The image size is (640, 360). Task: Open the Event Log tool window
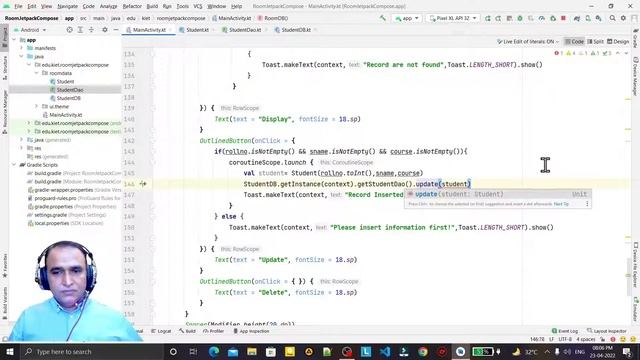pyautogui.click(x=564, y=331)
